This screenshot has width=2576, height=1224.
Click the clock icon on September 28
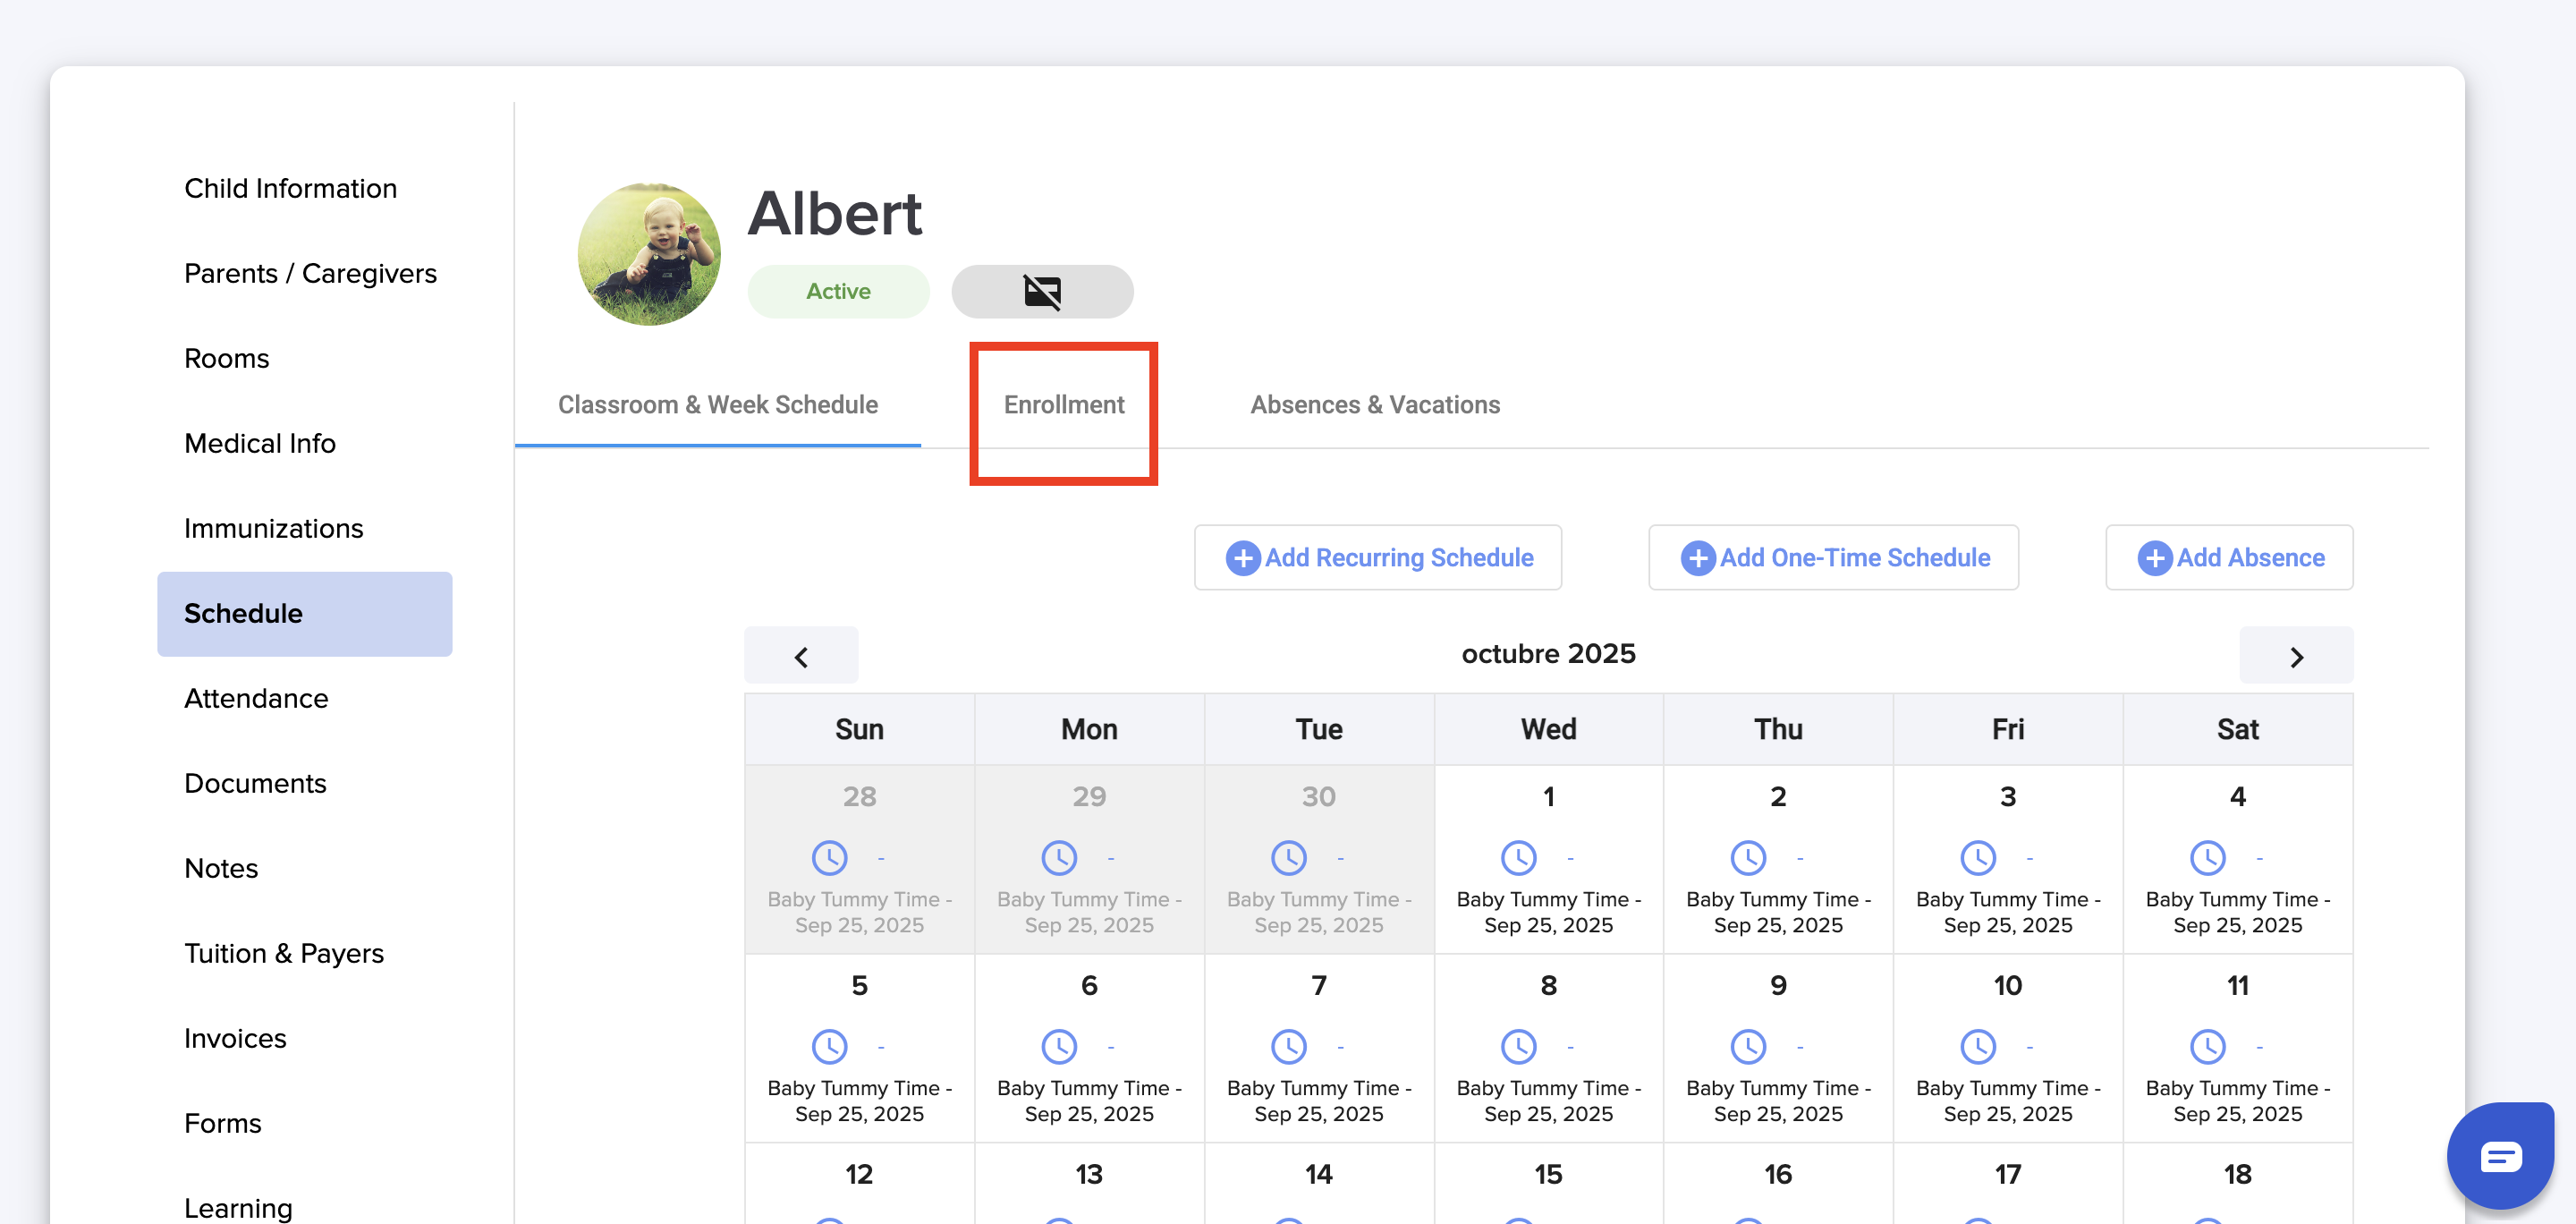pos(829,857)
